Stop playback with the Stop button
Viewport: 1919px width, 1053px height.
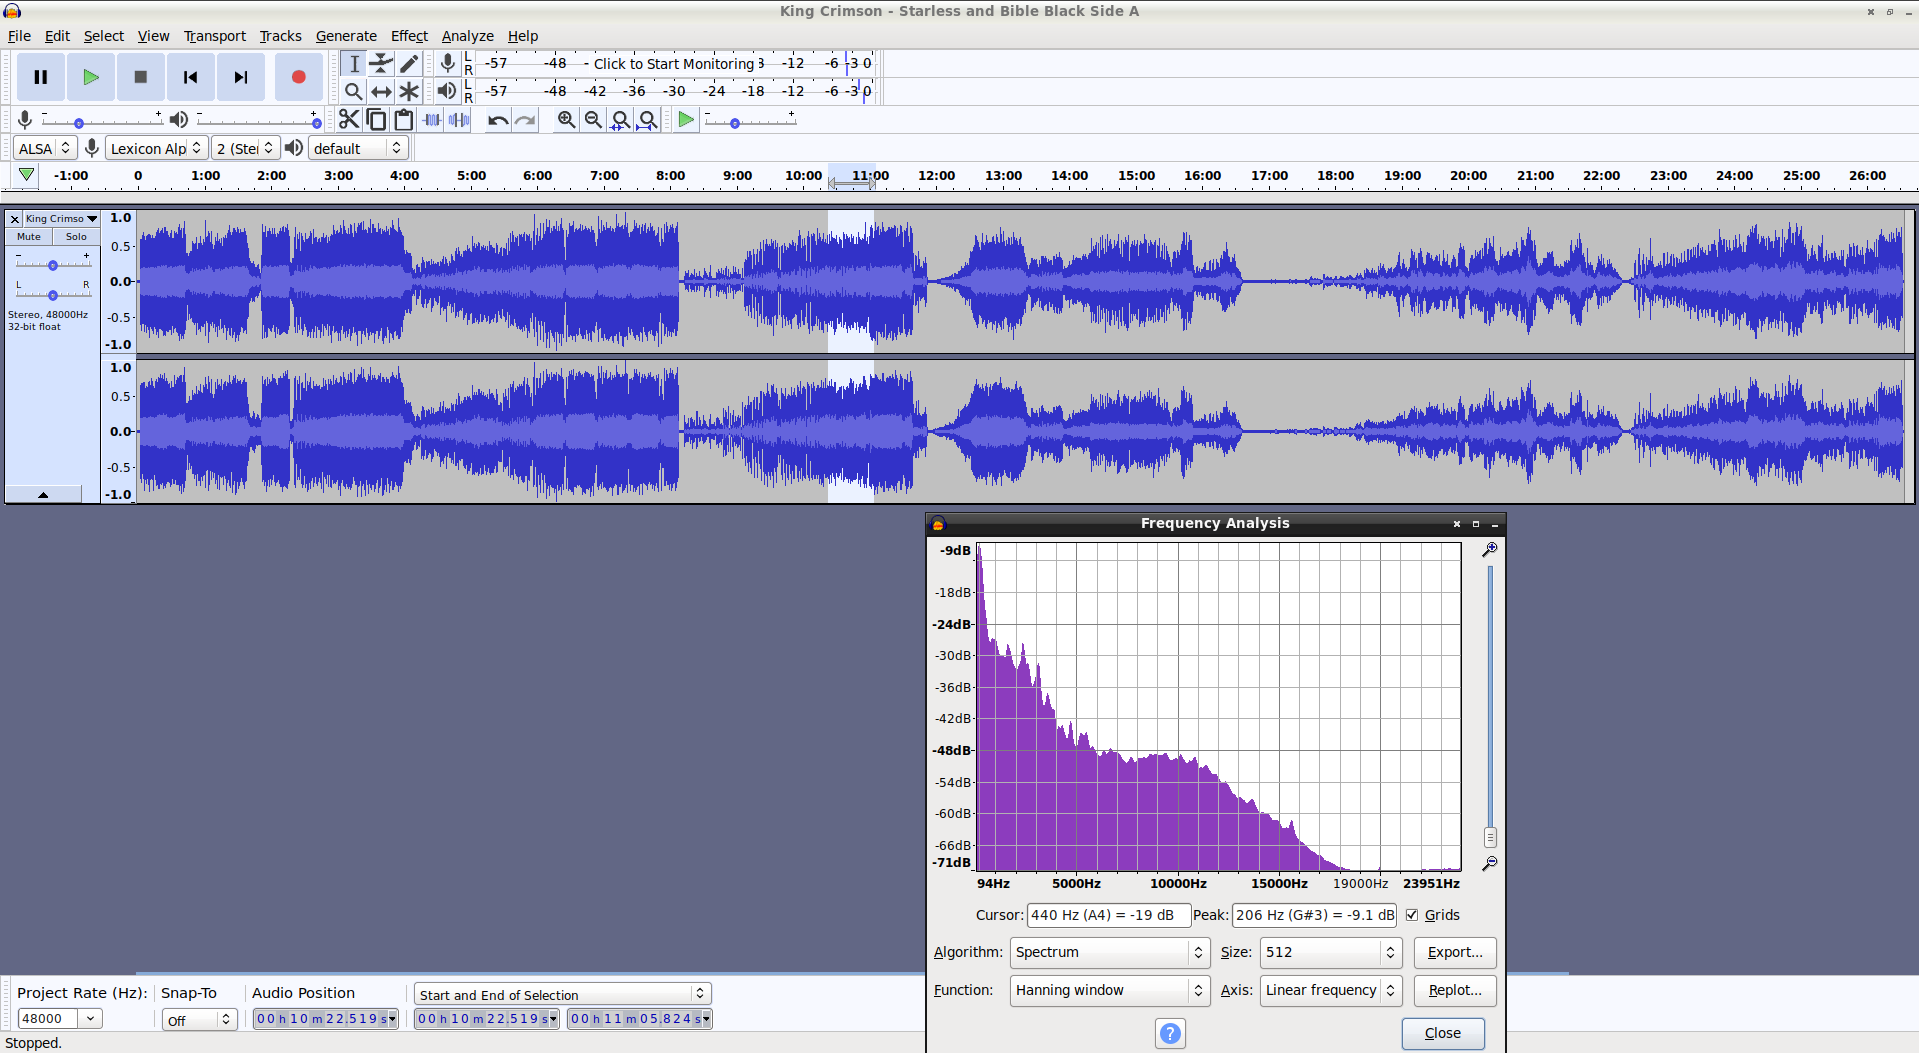(x=141, y=77)
